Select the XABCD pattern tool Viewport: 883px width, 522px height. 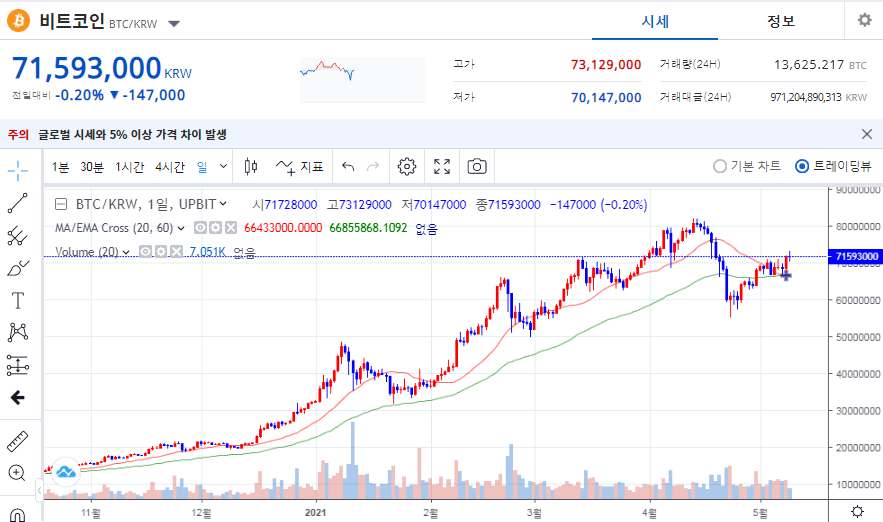(x=17, y=332)
